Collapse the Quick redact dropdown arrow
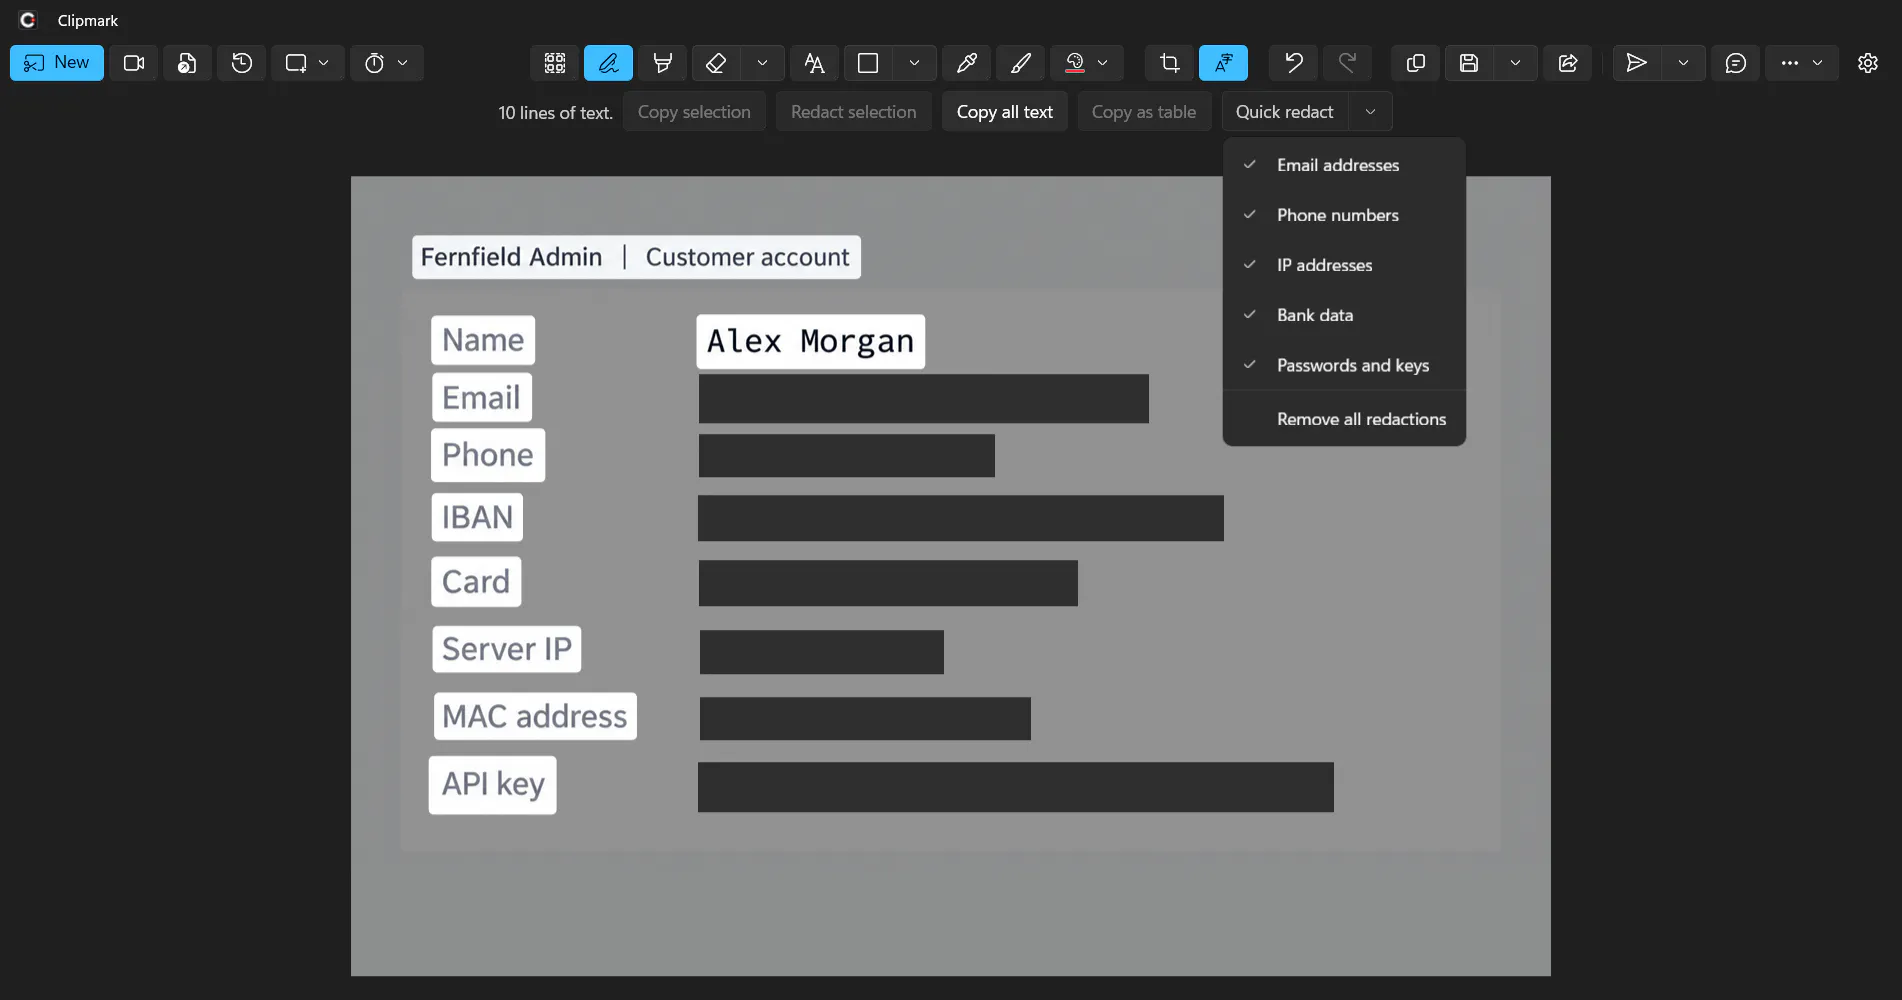 (1370, 112)
